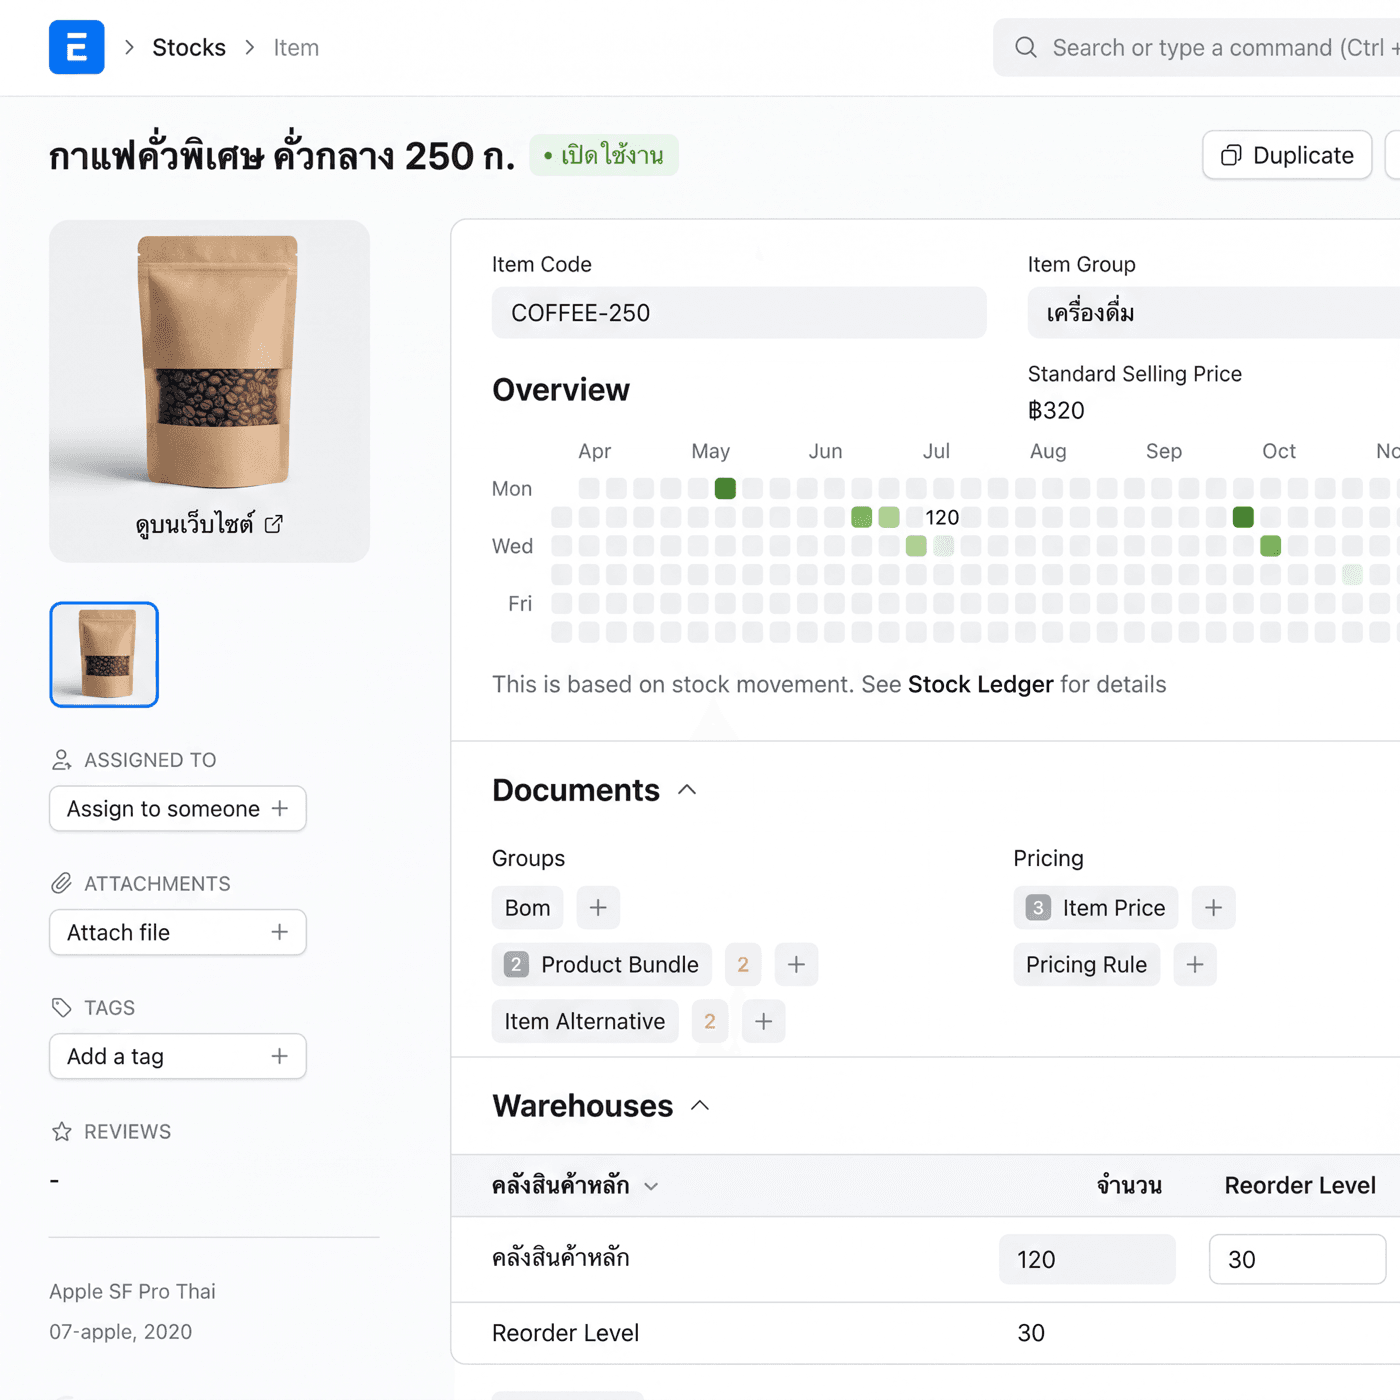Click the dark green May heatmap cell
The height and width of the screenshot is (1400, 1400).
pos(725,488)
